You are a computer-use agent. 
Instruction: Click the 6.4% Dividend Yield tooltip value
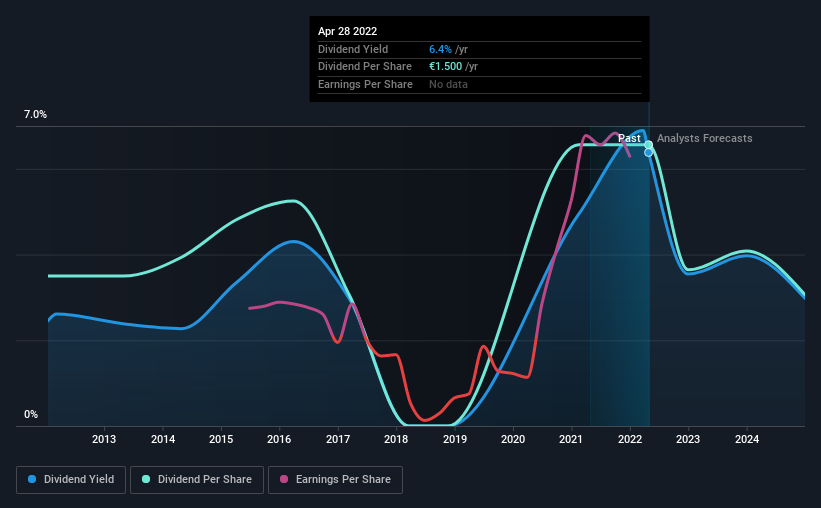pos(440,49)
